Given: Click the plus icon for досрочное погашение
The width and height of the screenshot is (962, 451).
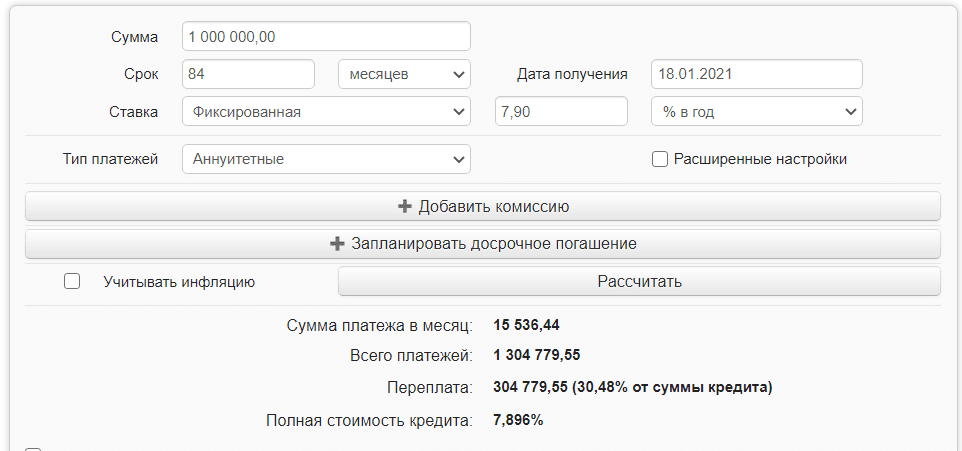Looking at the screenshot, I should click(x=337, y=244).
